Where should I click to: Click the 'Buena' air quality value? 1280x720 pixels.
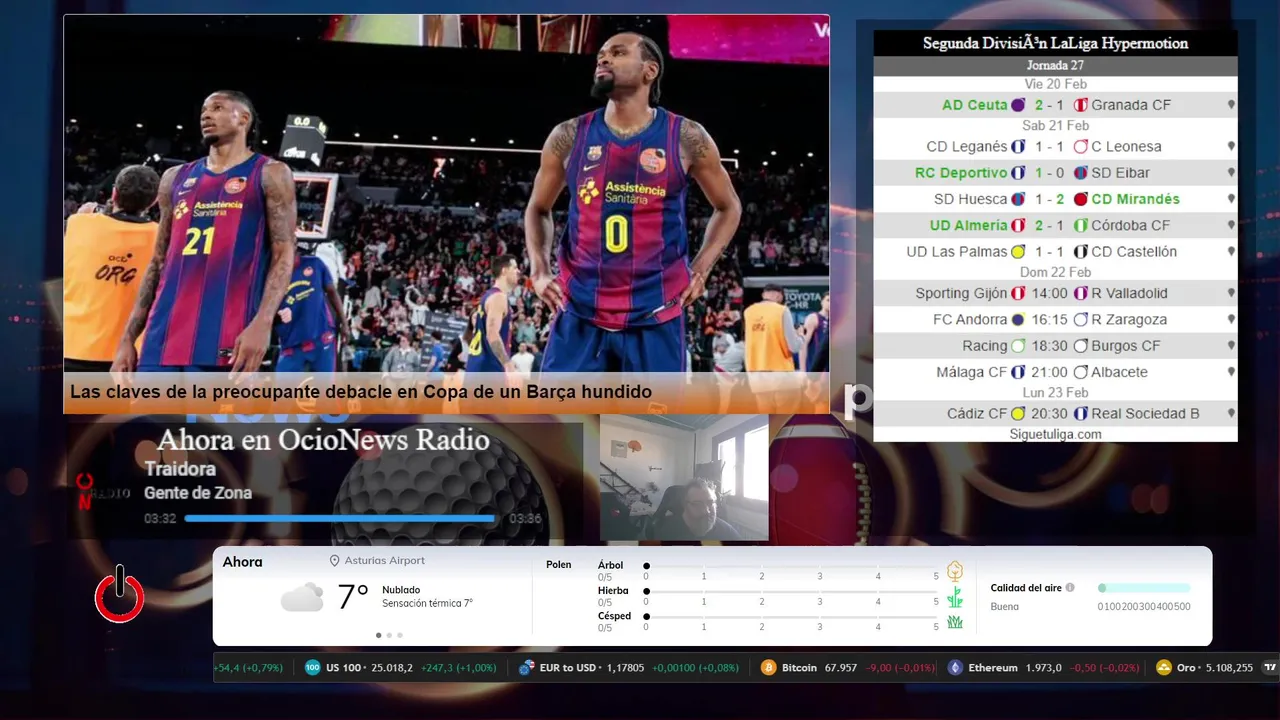[1005, 607]
